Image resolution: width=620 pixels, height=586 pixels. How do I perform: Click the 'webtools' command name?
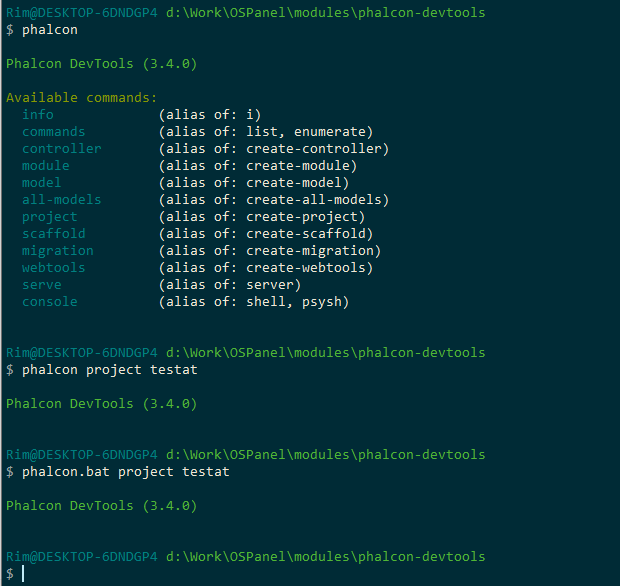[x=54, y=268]
